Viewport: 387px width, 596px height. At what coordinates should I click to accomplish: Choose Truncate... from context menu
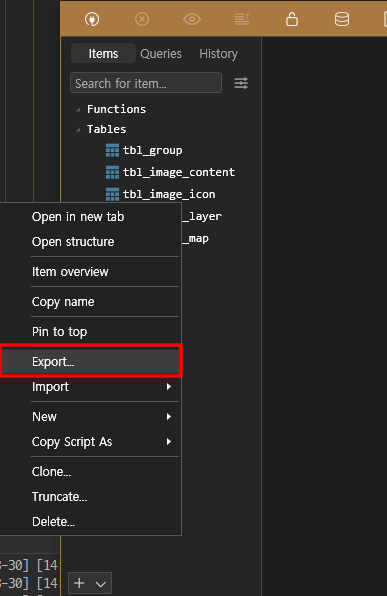click(x=59, y=497)
